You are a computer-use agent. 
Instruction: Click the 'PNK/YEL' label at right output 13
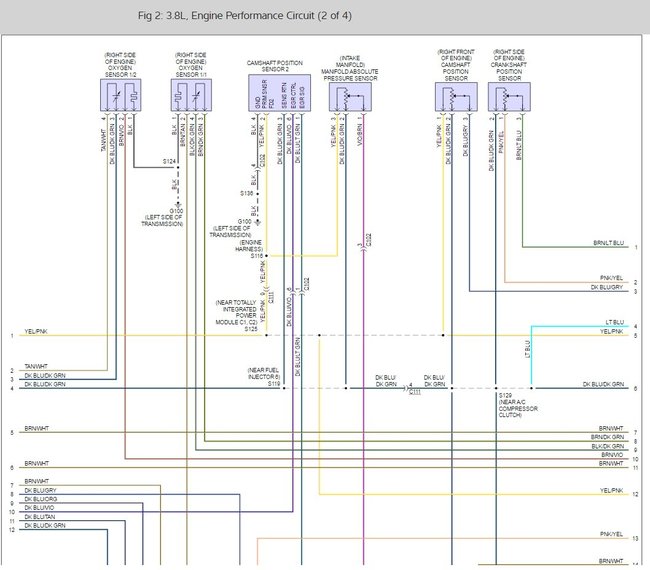coord(611,534)
